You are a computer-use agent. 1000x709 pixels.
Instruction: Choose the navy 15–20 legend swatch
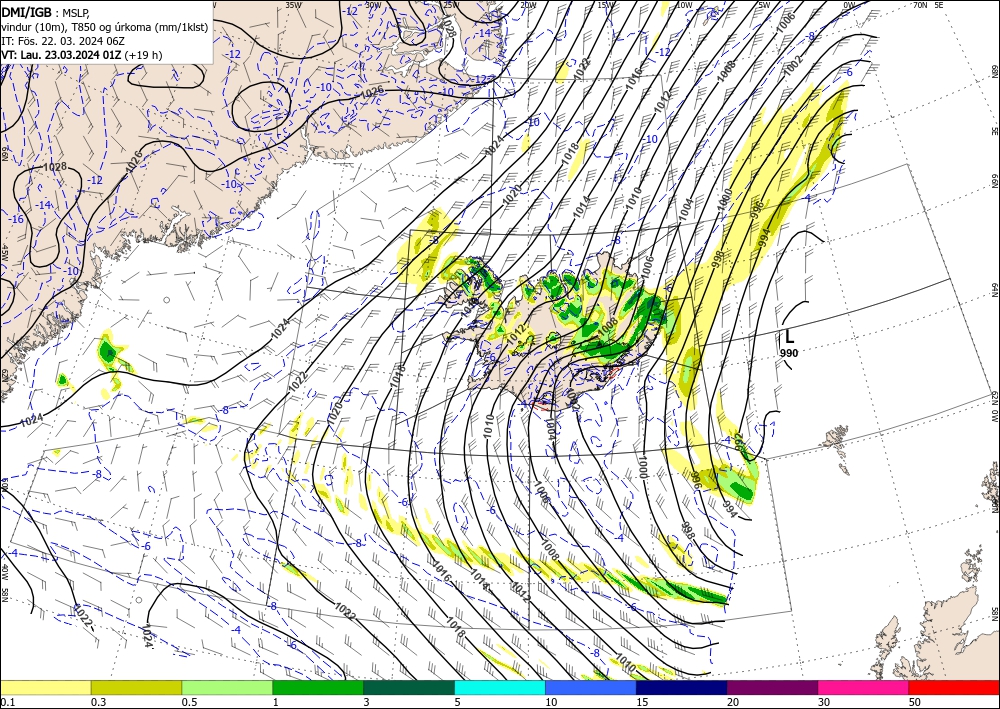pyautogui.click(x=682, y=687)
